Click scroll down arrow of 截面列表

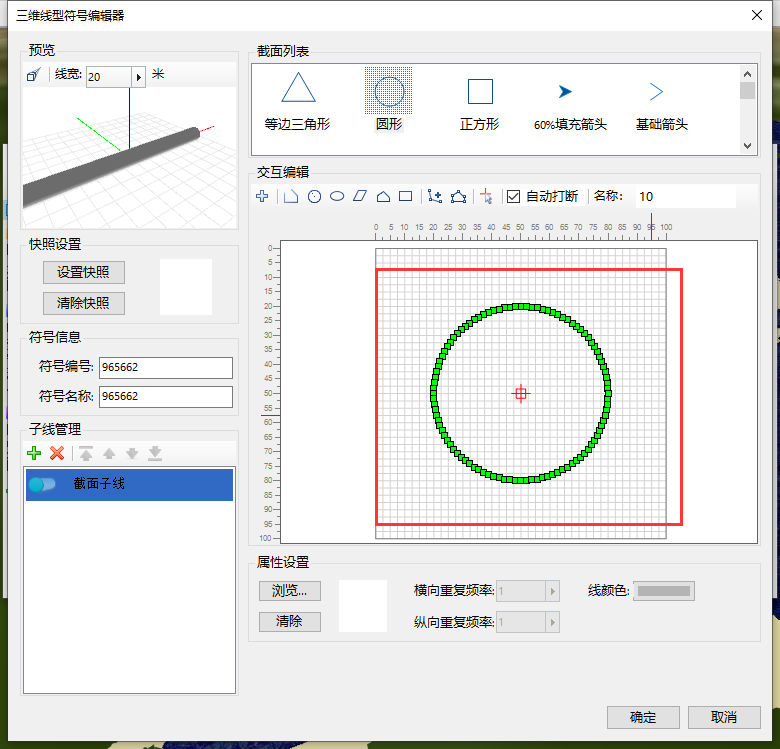(747, 146)
